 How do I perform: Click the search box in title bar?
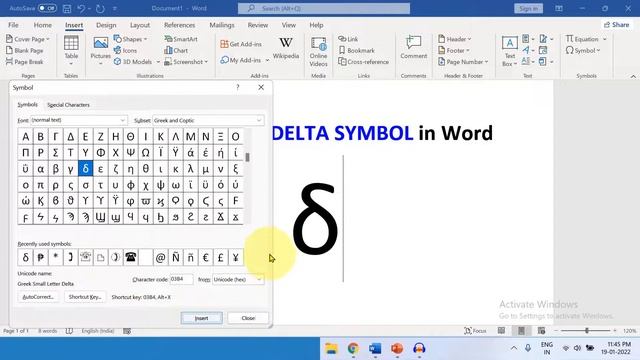[x=324, y=8]
